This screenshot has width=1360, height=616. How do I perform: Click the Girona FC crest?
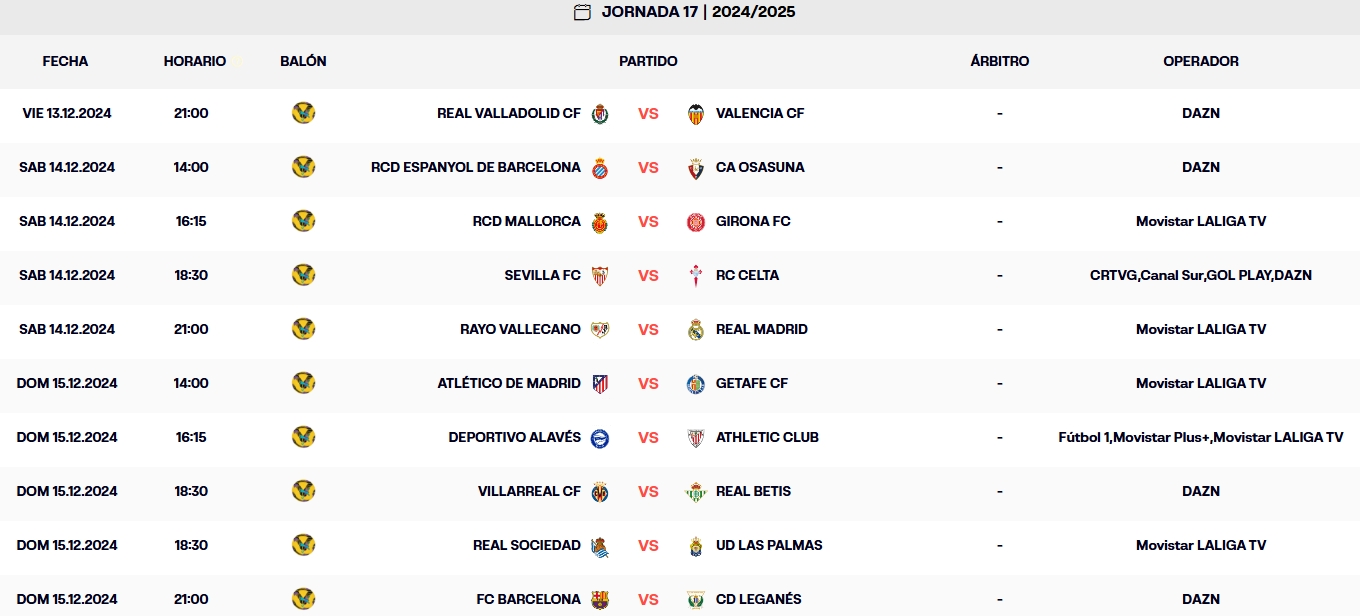696,221
